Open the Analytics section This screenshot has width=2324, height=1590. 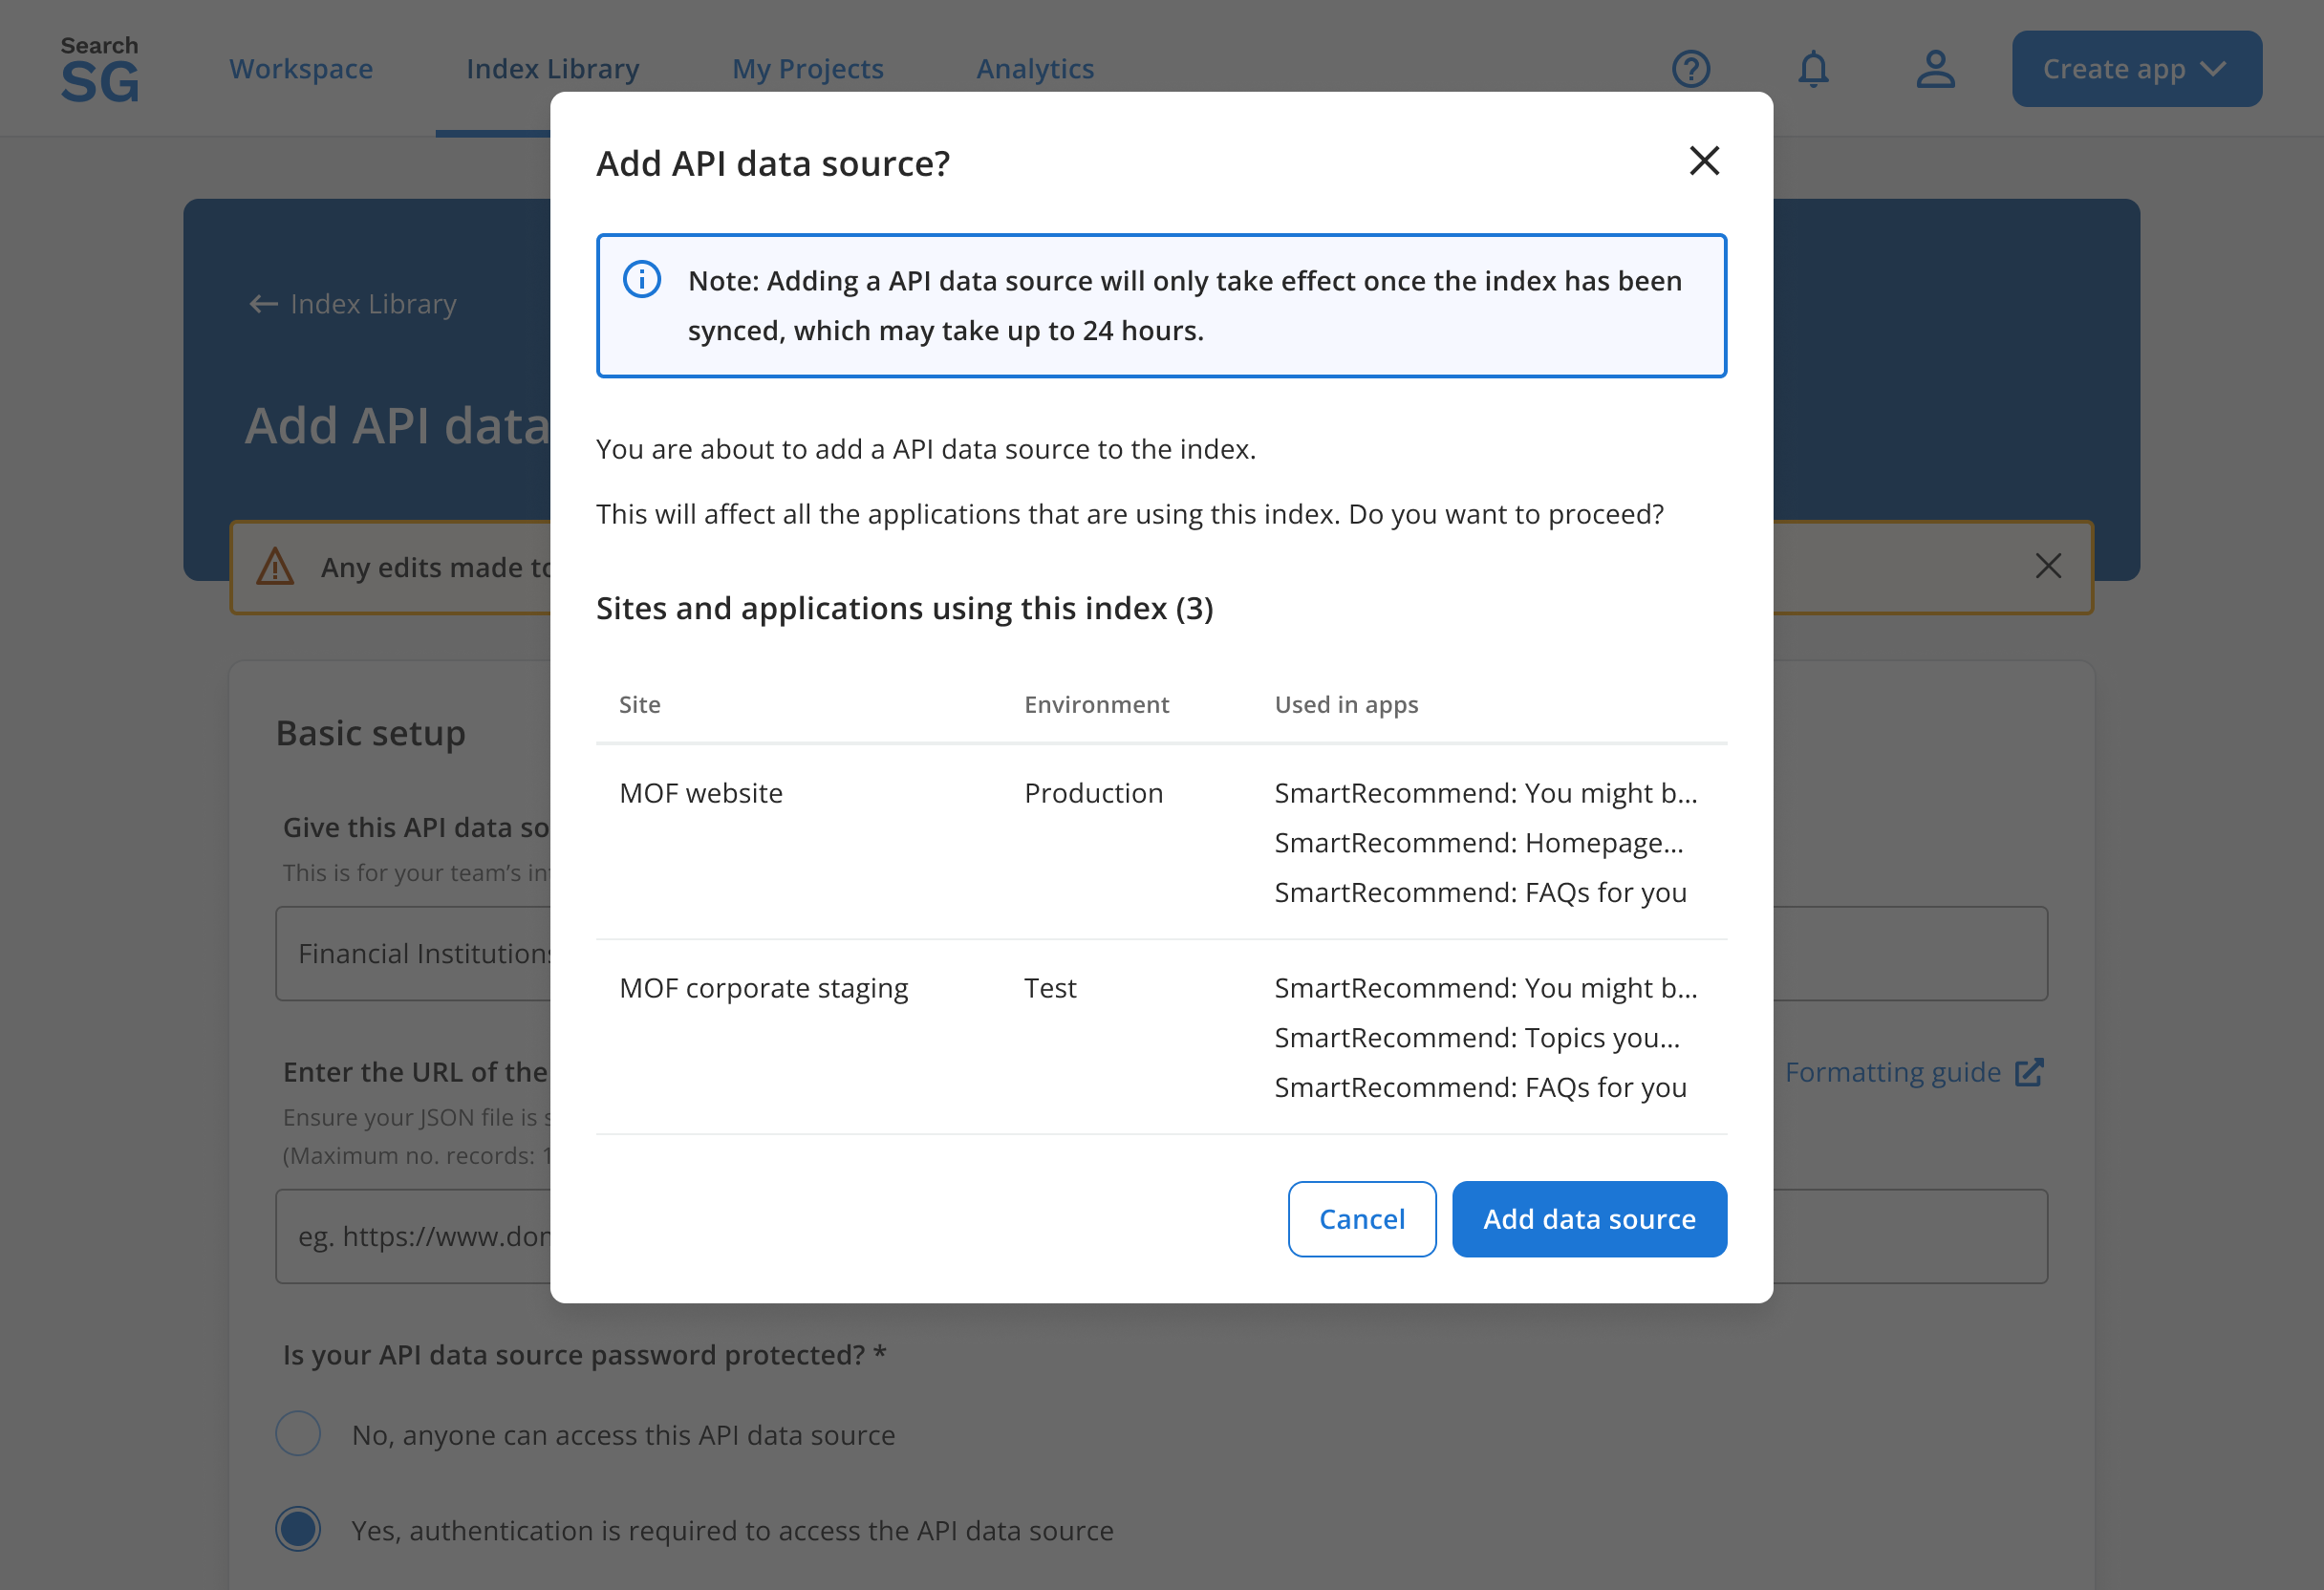point(1035,68)
